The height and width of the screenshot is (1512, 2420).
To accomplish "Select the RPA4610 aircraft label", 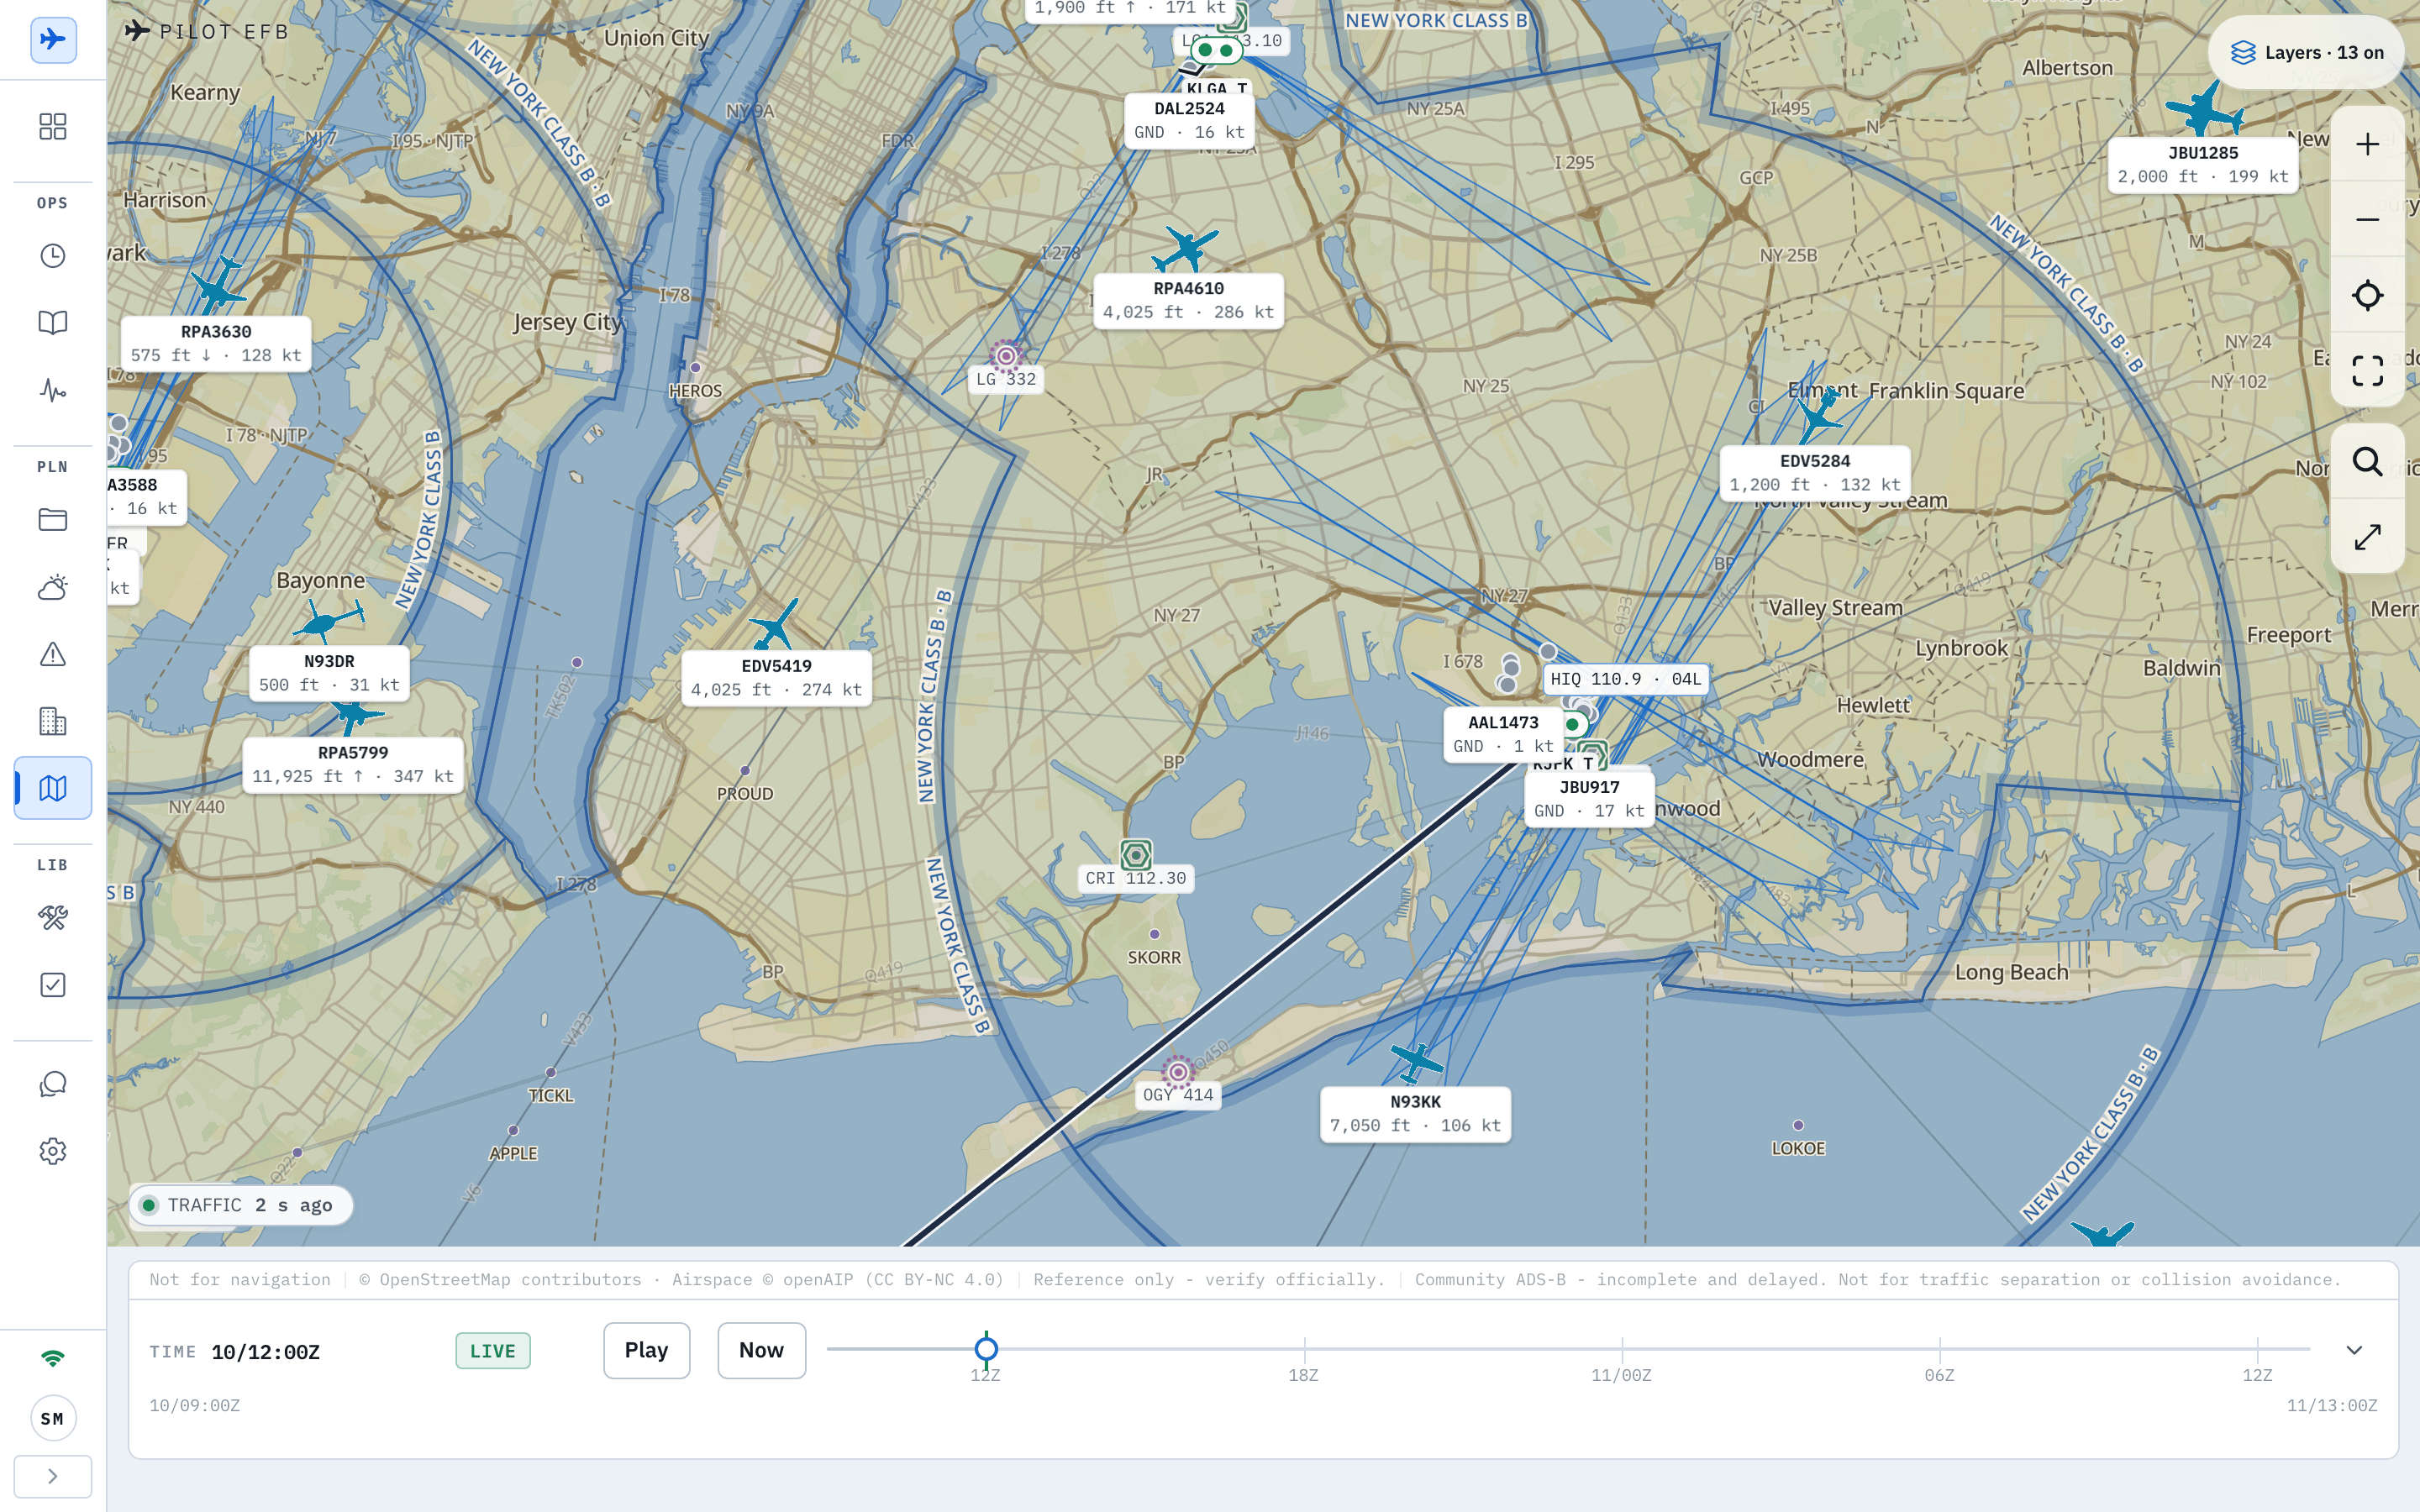I will [1188, 301].
